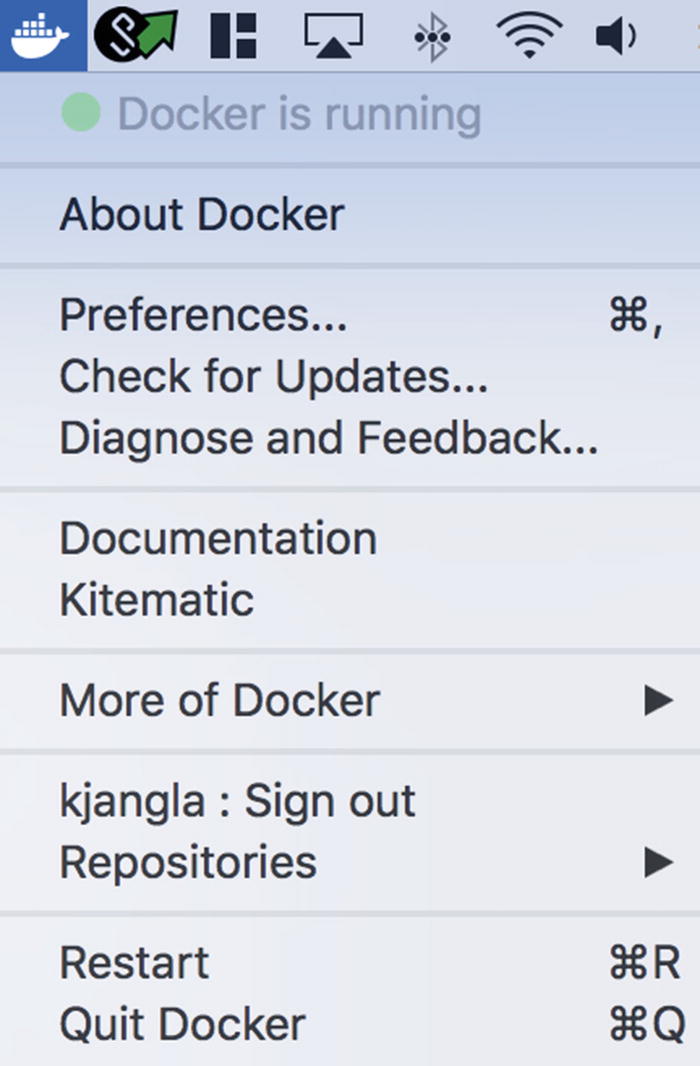Open the Wi-Fi status menu
Image resolution: width=700 pixels, height=1066 pixels.
point(529,36)
